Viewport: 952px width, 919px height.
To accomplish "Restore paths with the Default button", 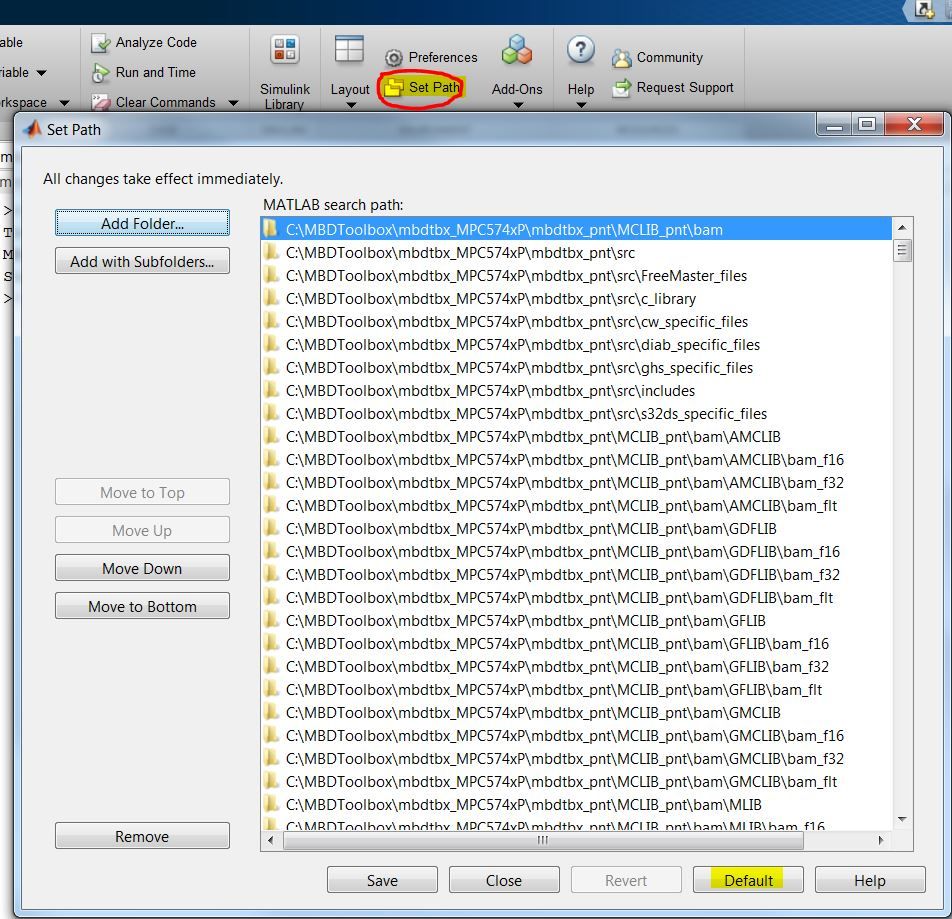I will pyautogui.click(x=747, y=880).
